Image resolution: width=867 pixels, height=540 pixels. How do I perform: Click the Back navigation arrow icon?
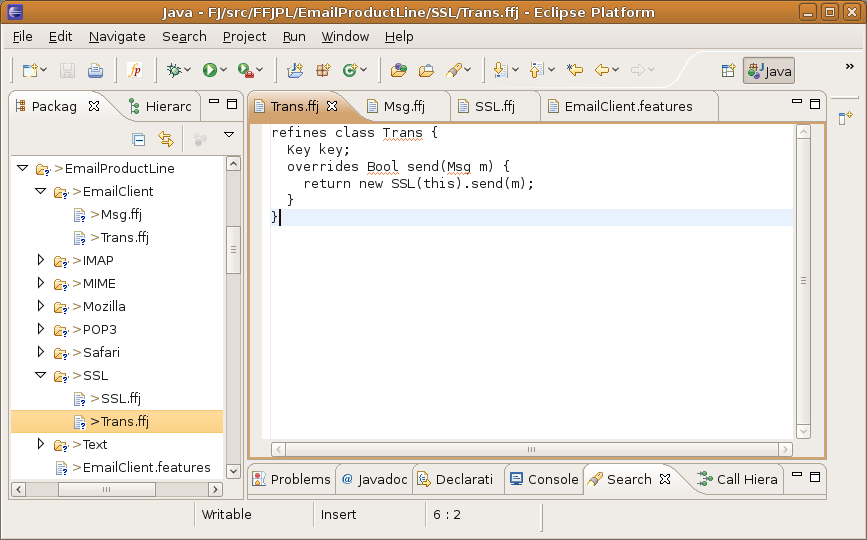click(x=602, y=70)
